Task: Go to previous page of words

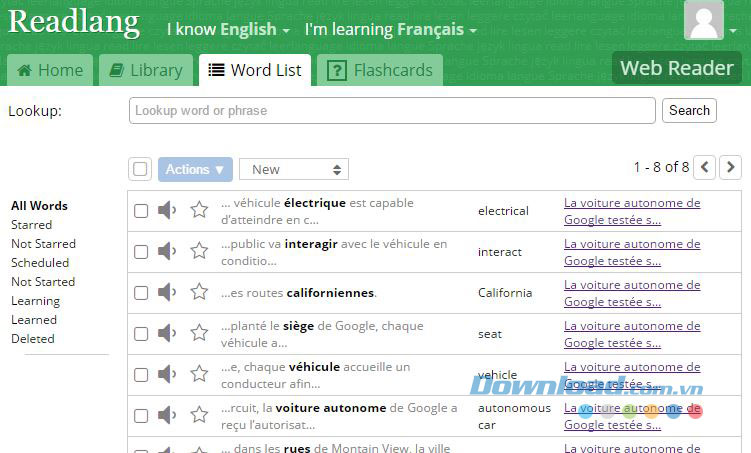Action: point(705,167)
